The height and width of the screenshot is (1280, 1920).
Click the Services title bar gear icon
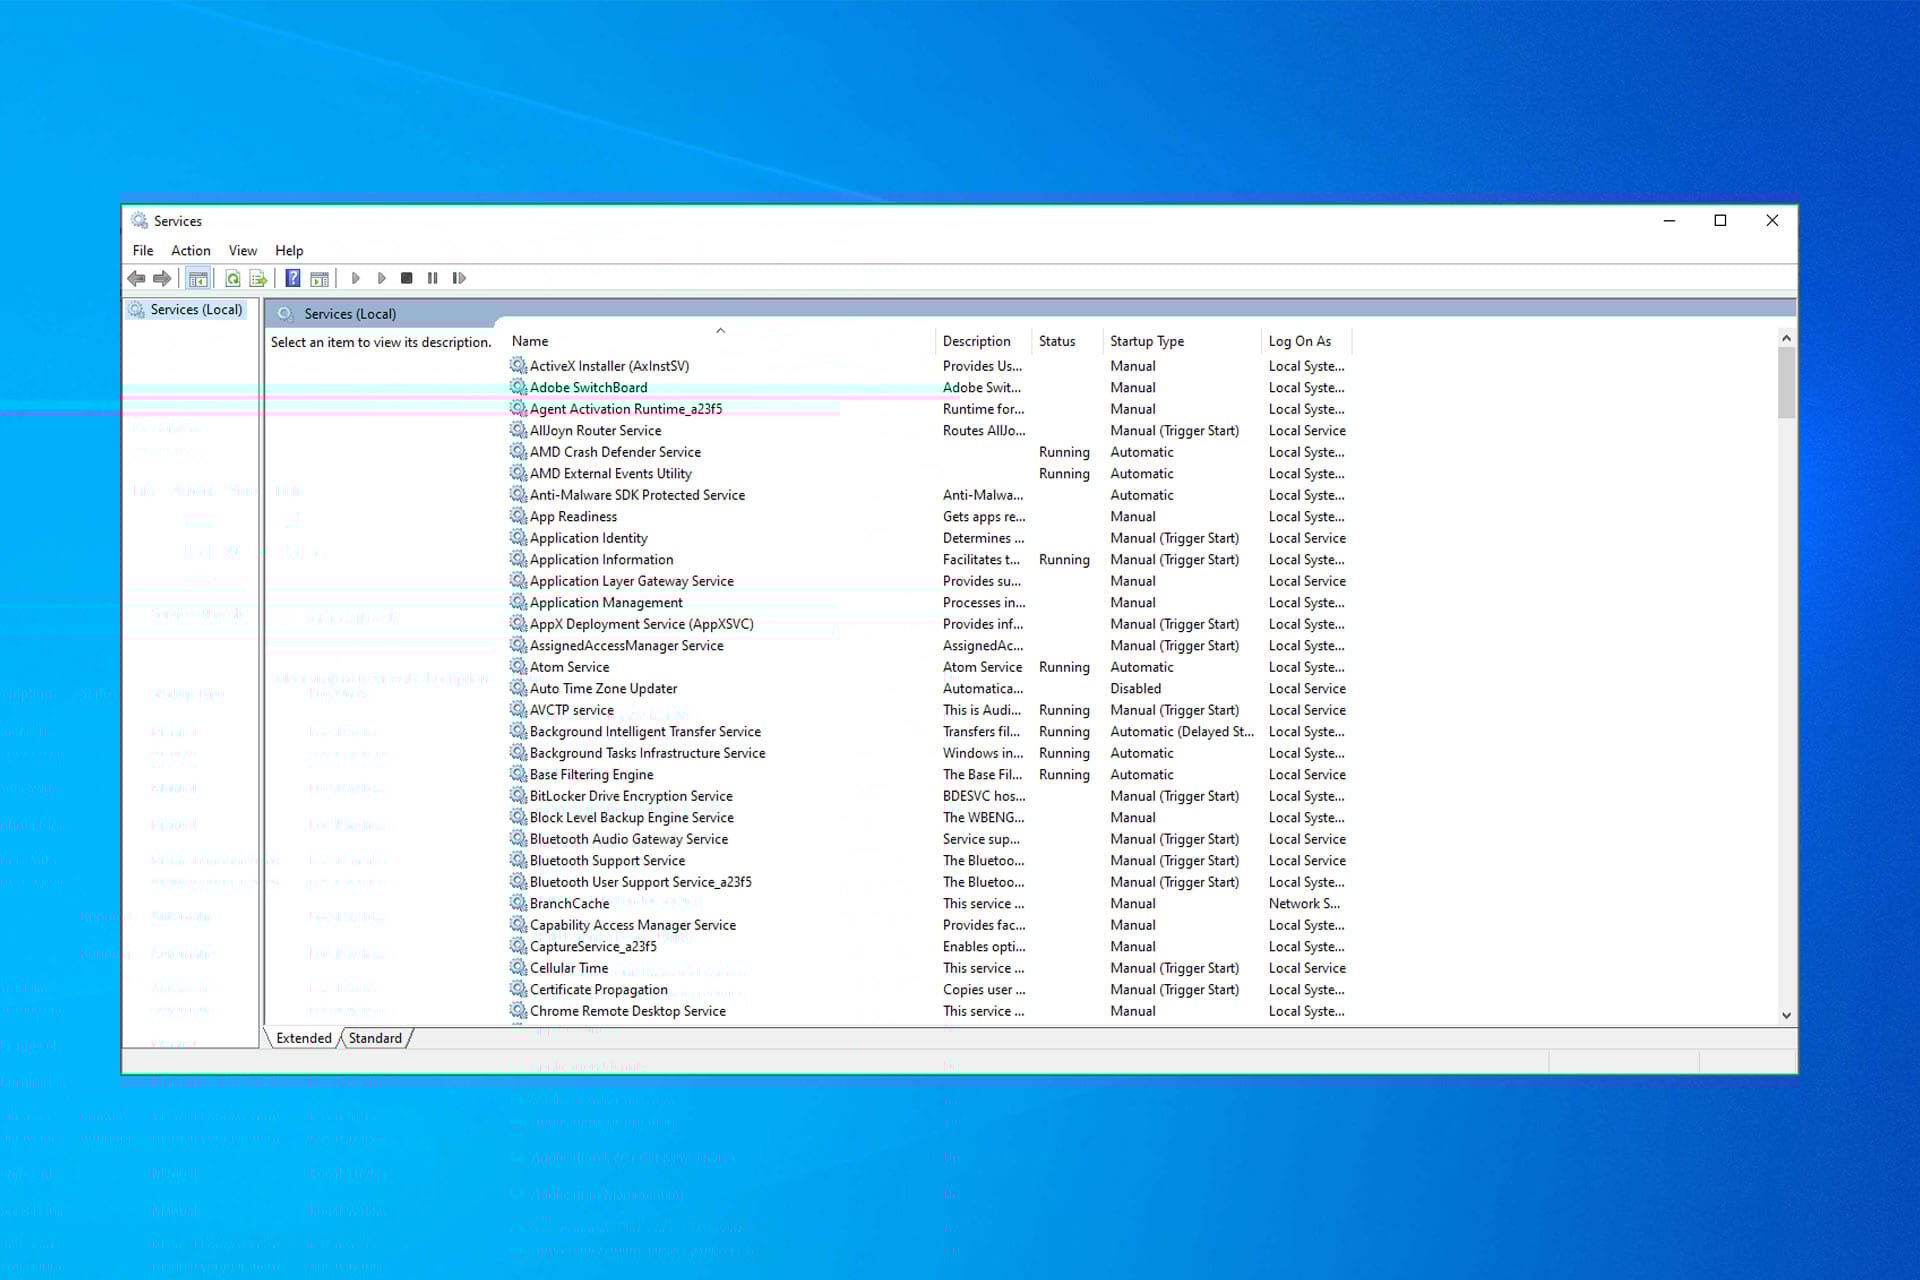coord(139,220)
